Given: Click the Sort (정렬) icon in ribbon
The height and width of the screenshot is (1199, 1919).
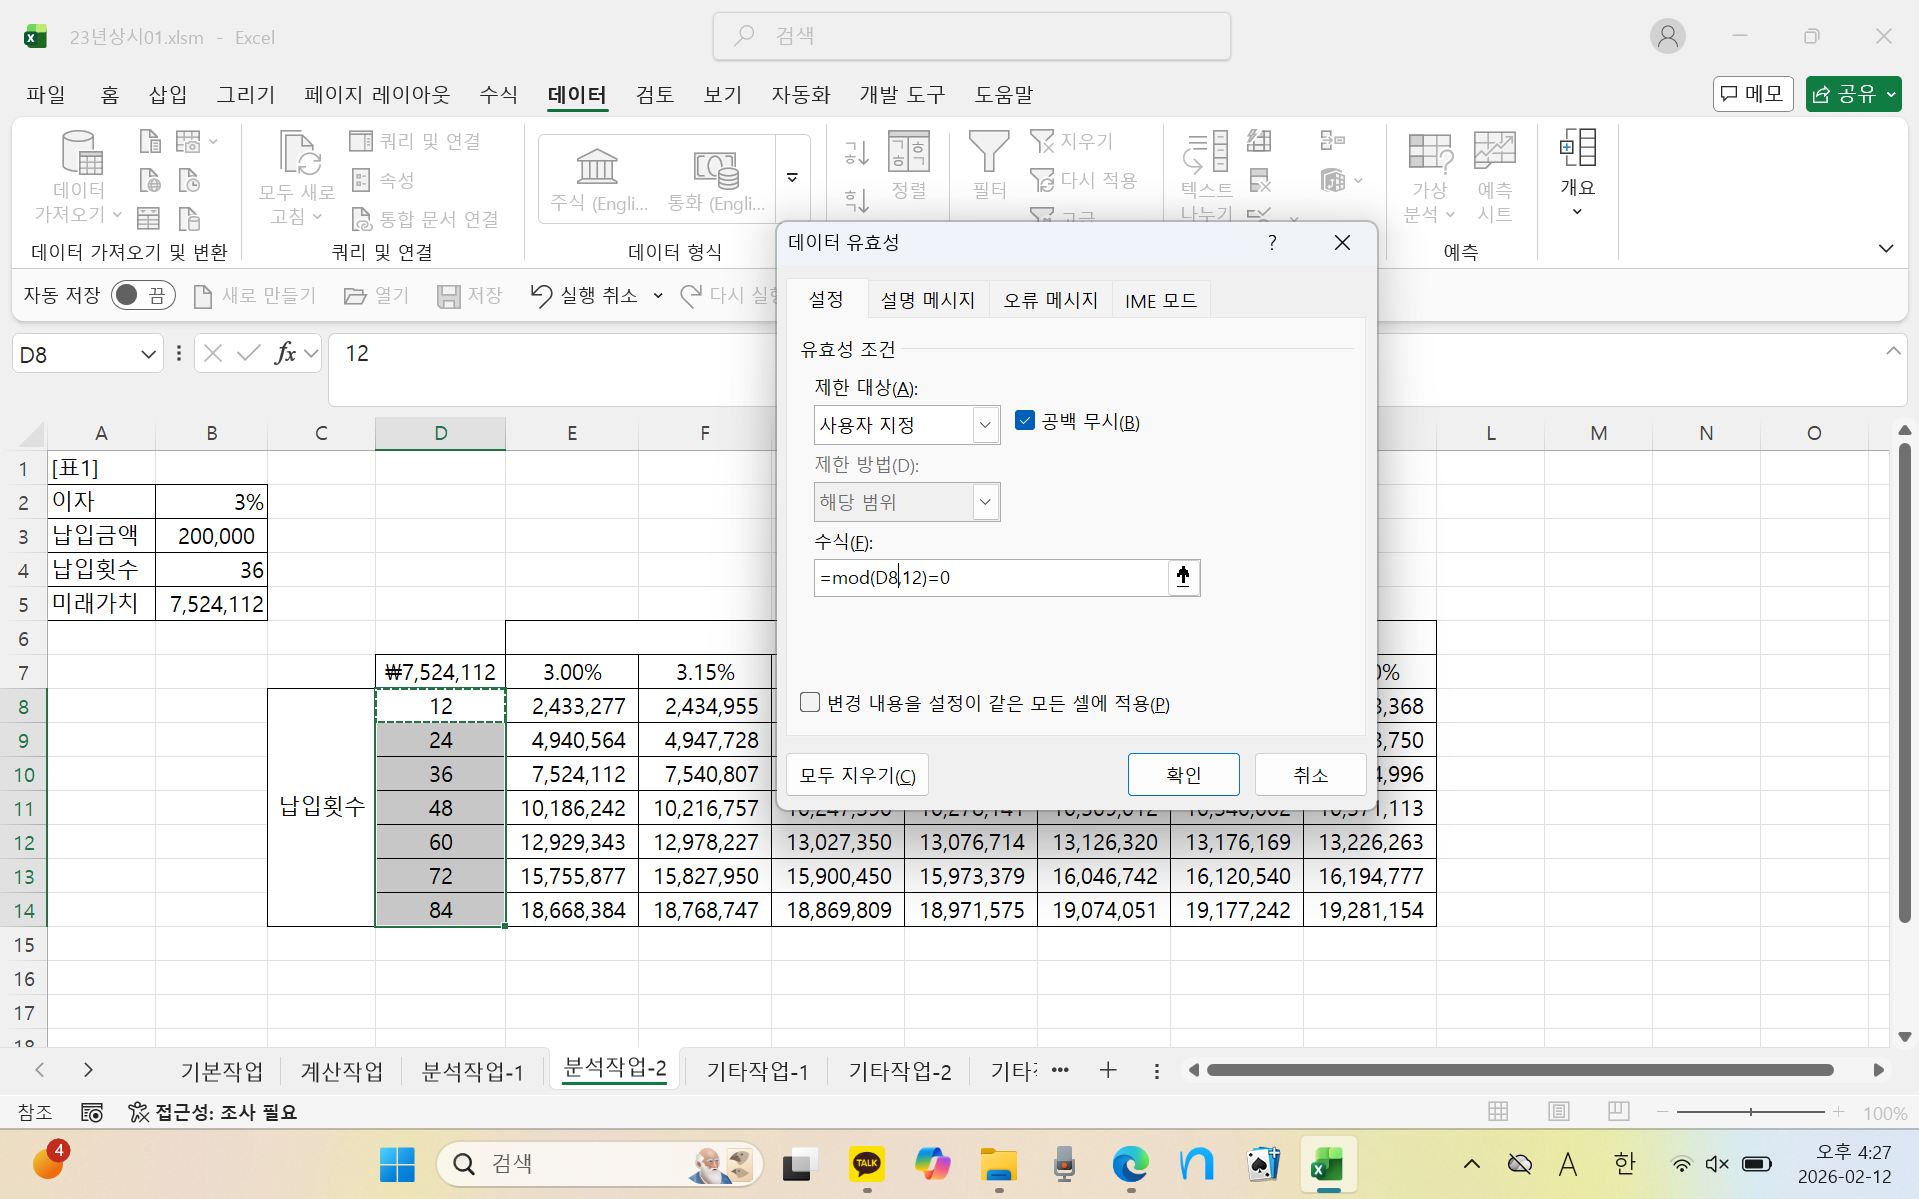Looking at the screenshot, I should click(908, 152).
